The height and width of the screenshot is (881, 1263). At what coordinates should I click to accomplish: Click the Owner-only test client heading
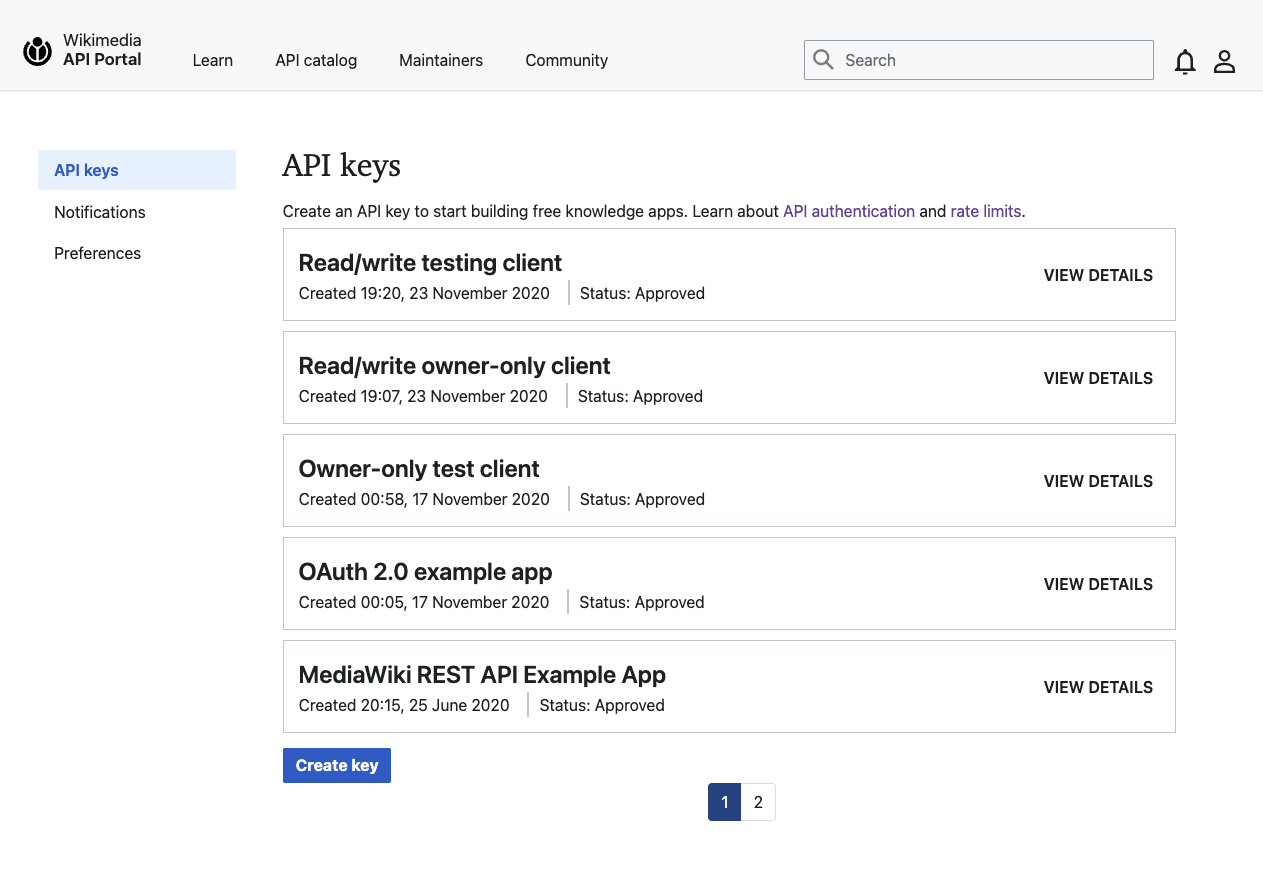point(419,469)
